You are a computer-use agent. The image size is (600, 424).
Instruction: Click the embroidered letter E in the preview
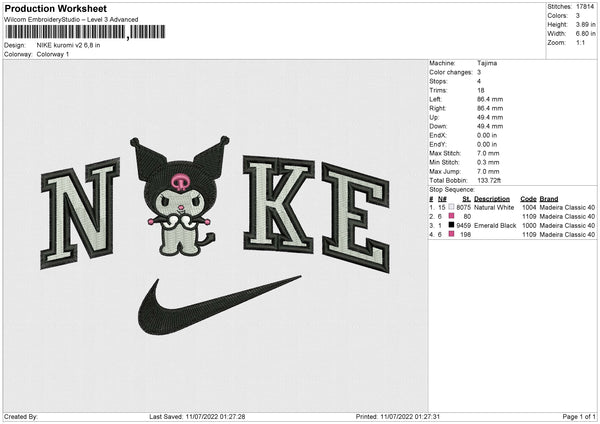click(356, 217)
